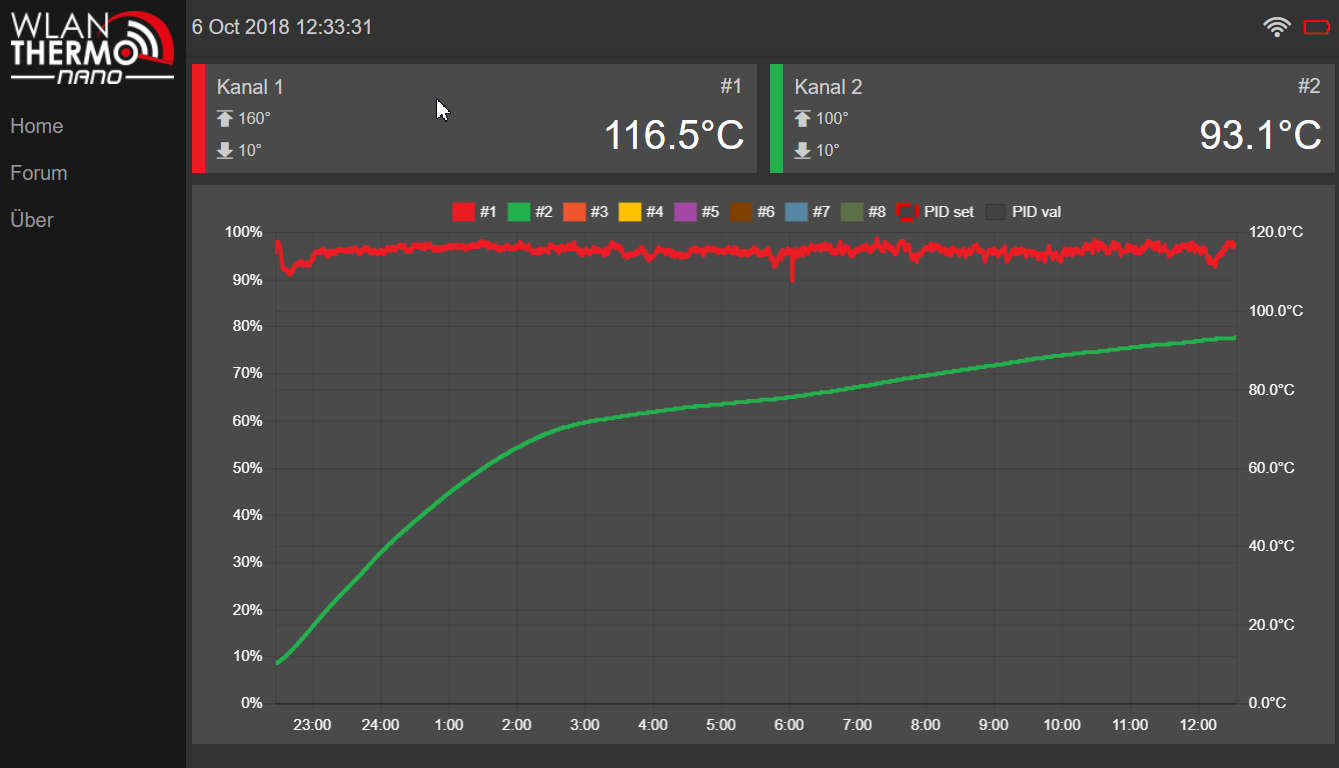Open Kanal 2 channel settings tile

1052,119
